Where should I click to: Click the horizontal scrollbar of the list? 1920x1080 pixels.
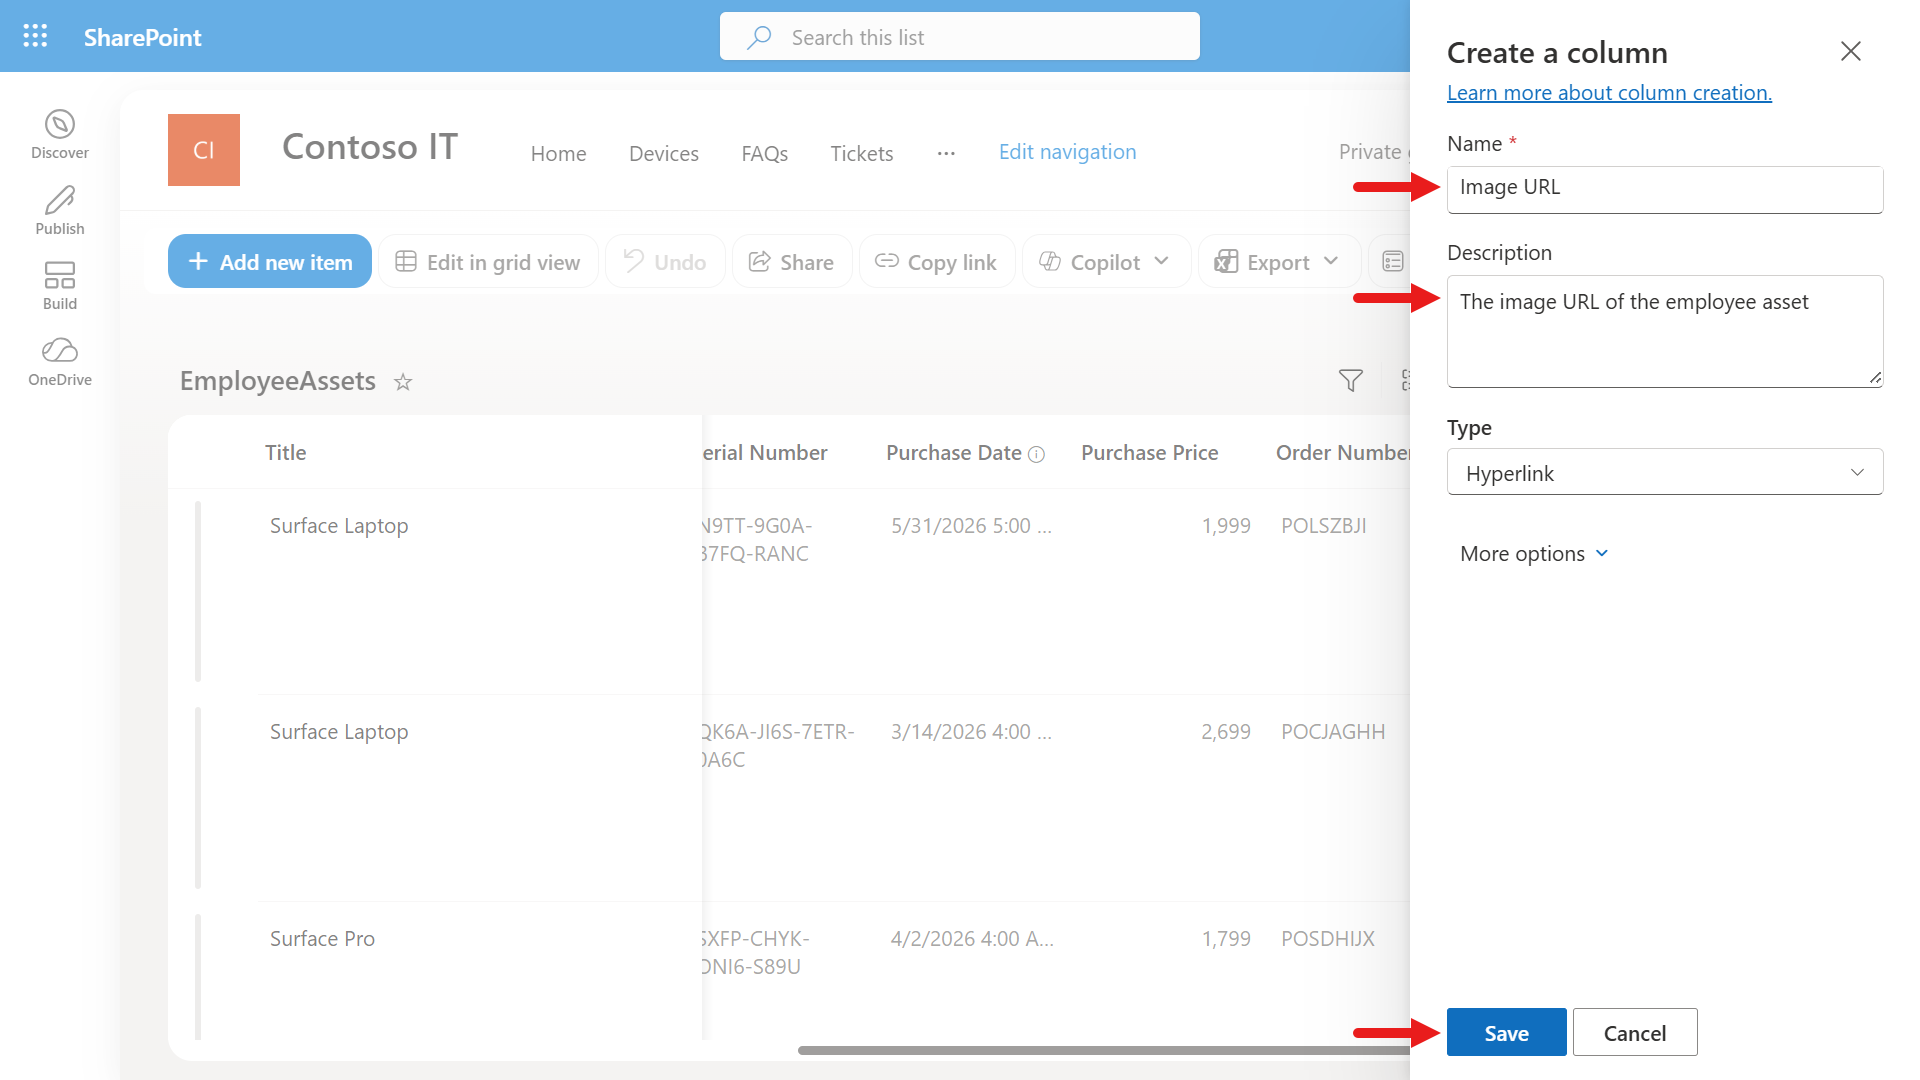point(1104,1050)
